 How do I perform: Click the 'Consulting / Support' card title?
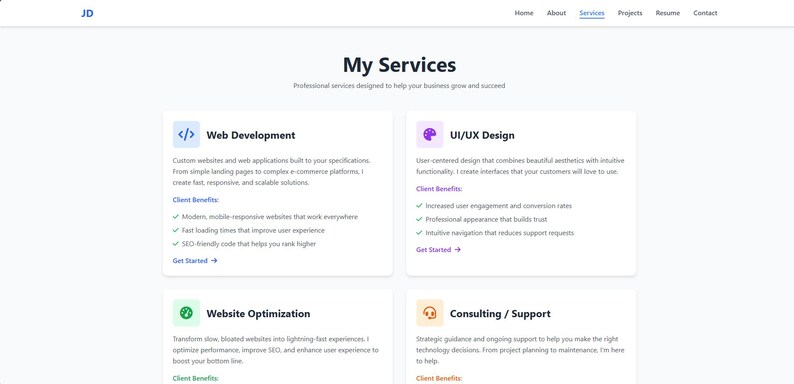(500, 314)
